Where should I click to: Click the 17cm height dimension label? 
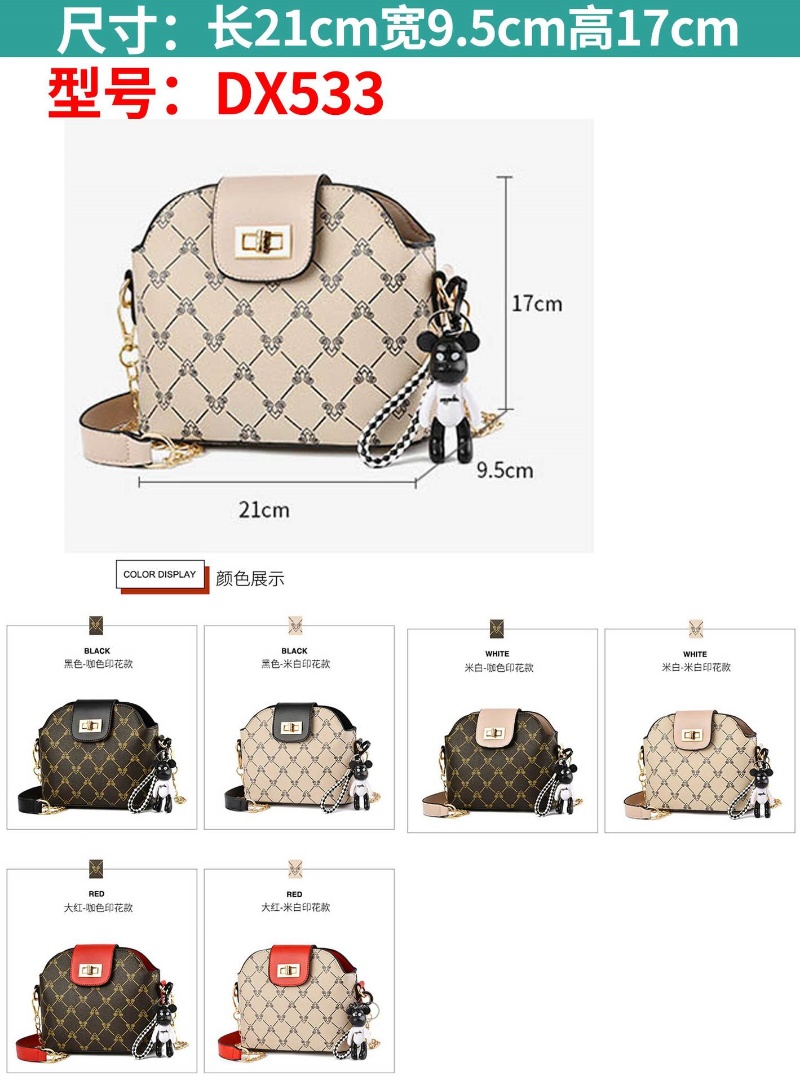537,304
